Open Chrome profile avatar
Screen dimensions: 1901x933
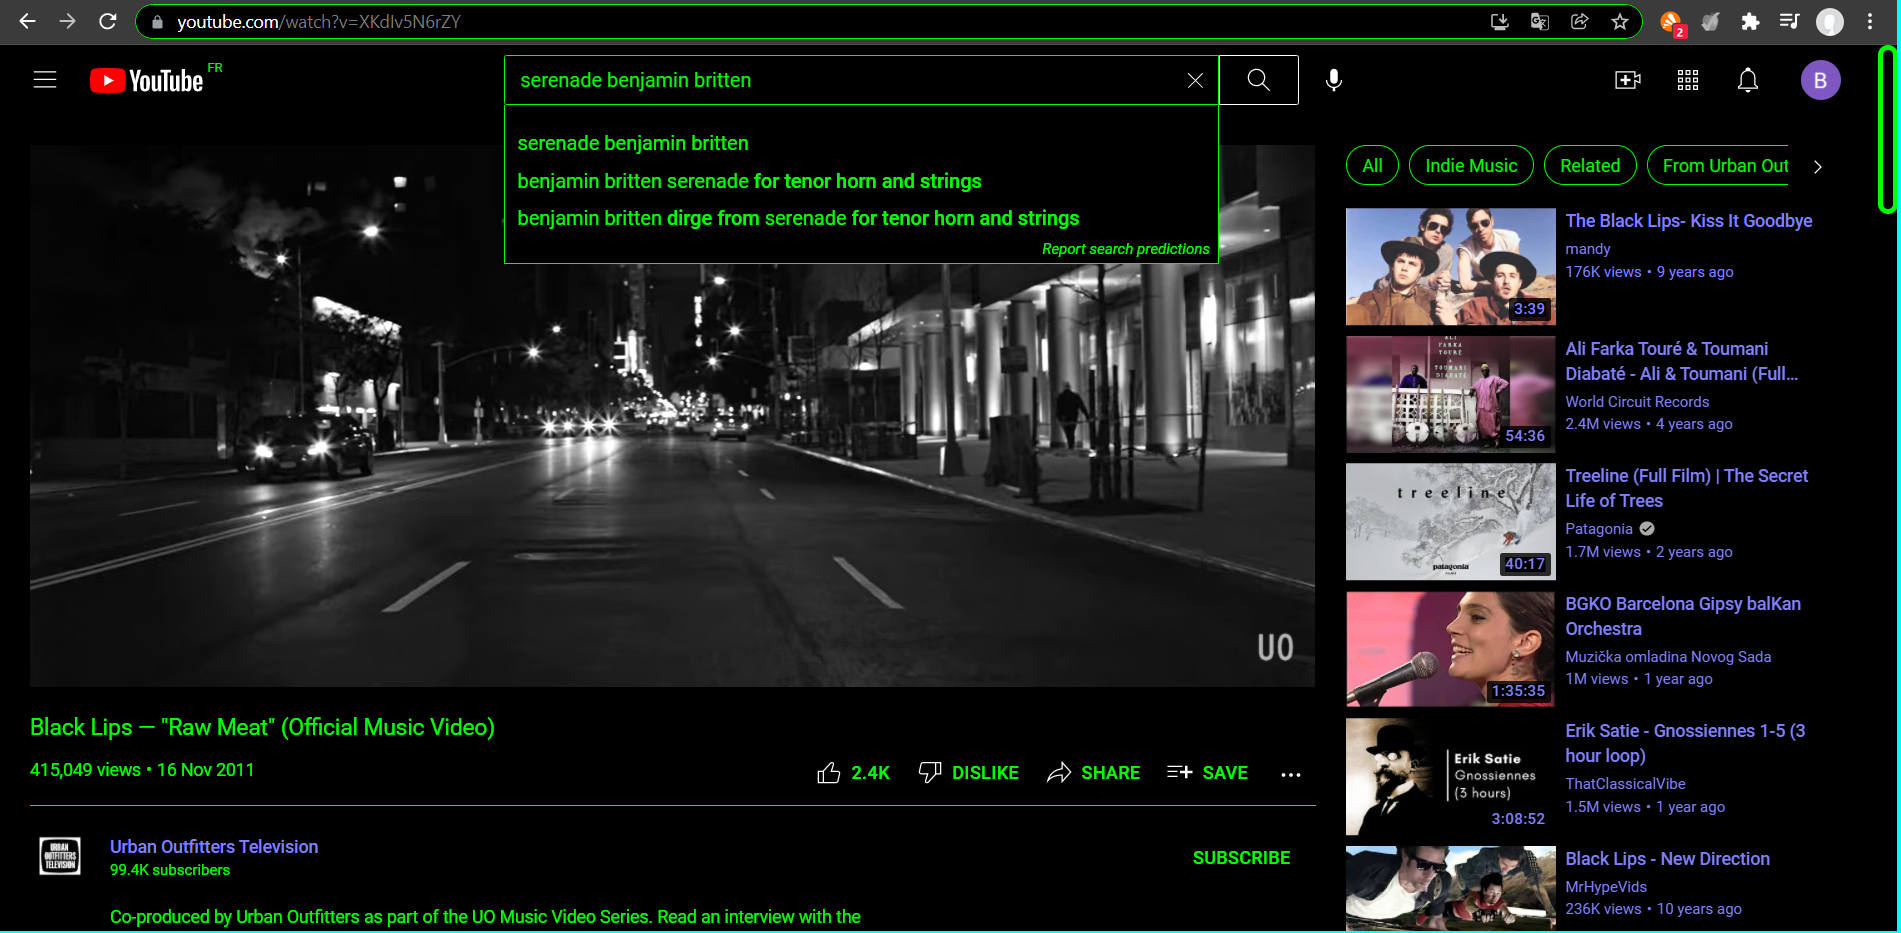(x=1829, y=21)
